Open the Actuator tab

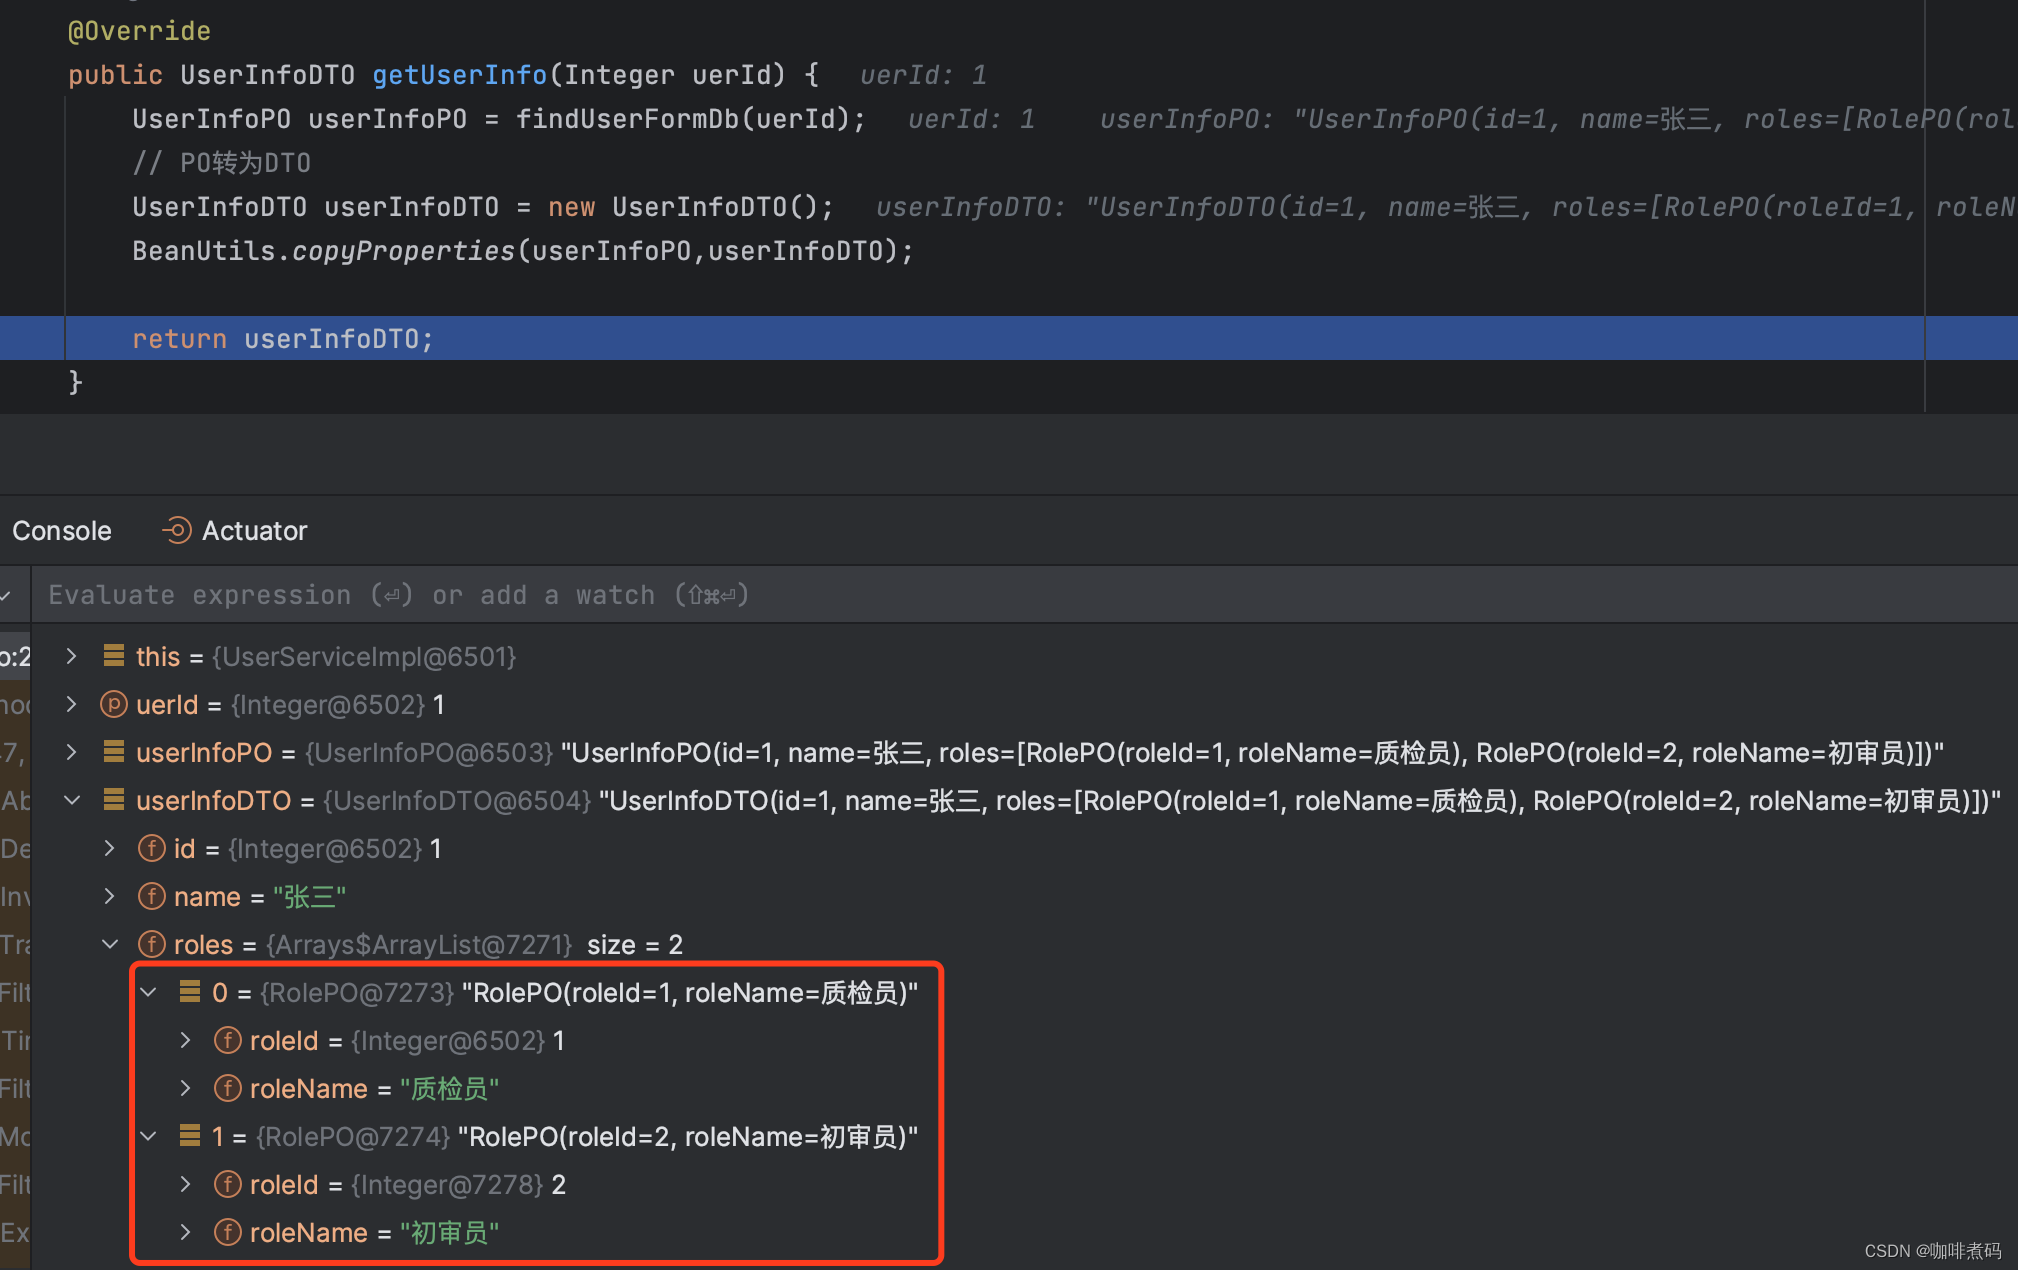[x=254, y=530]
